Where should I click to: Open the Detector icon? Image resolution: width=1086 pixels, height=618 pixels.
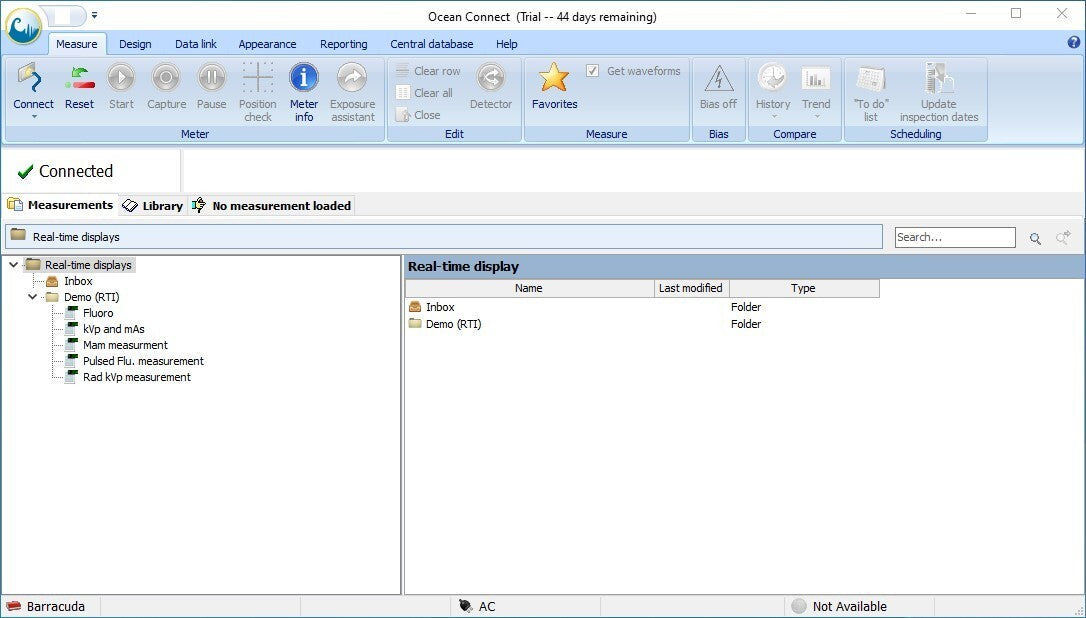tap(490, 78)
